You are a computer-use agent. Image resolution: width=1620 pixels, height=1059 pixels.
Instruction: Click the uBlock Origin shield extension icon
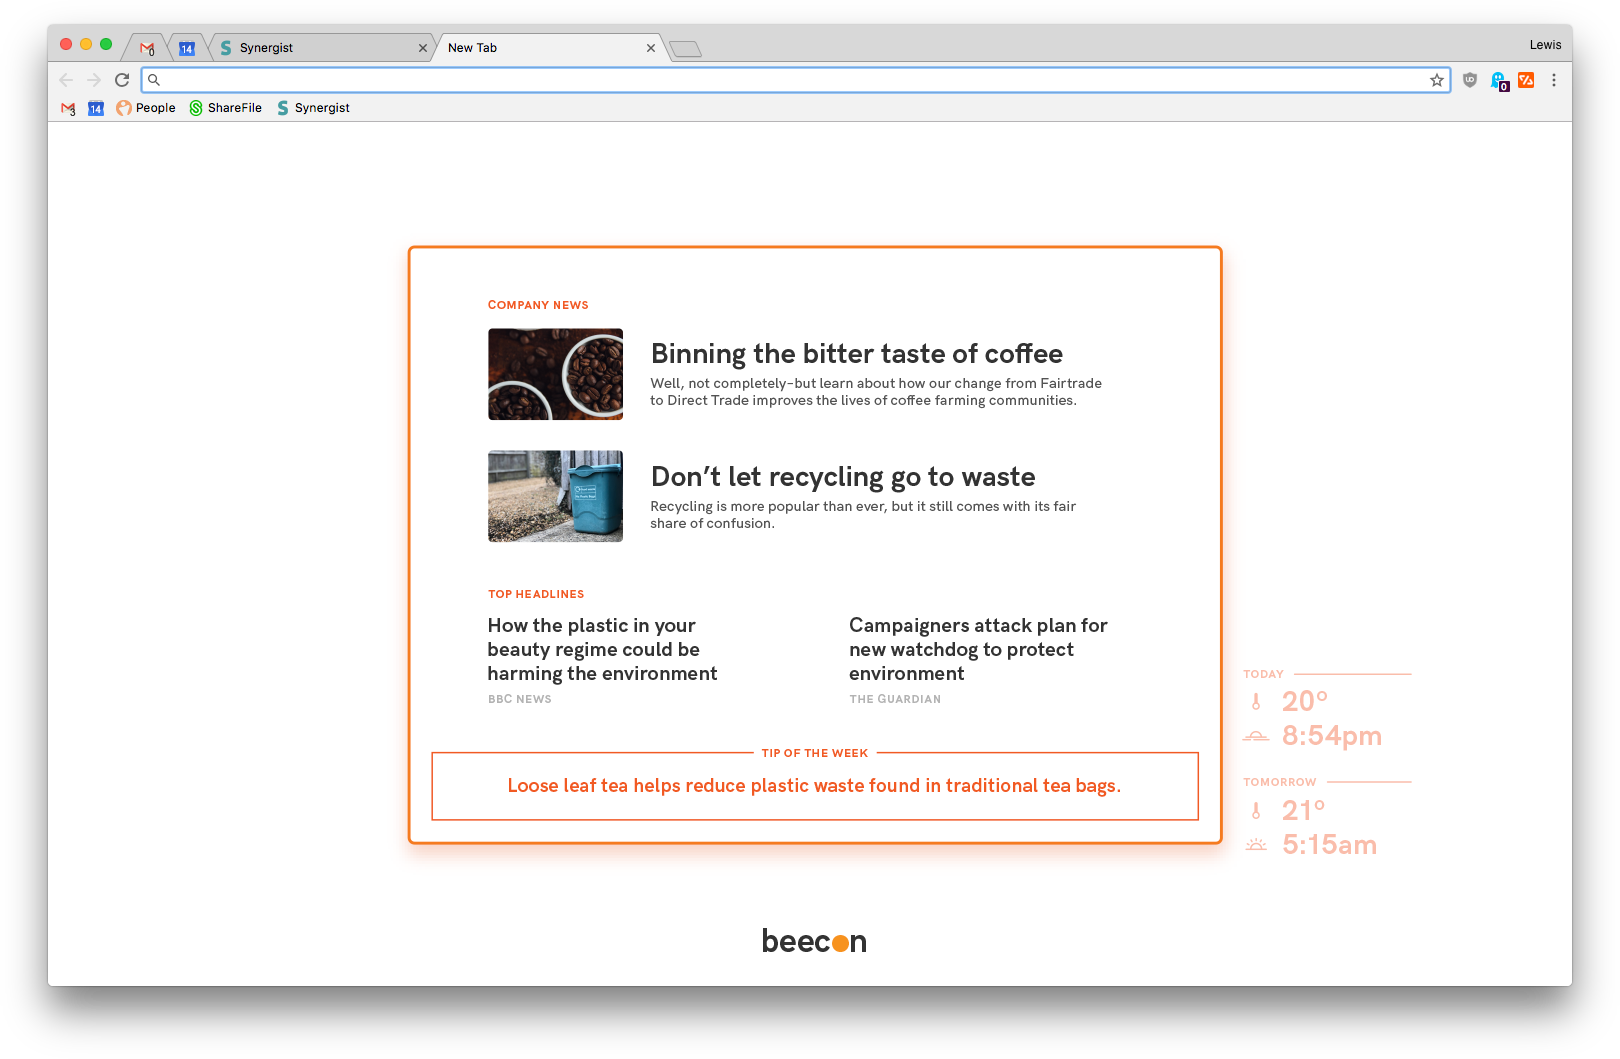click(x=1469, y=80)
